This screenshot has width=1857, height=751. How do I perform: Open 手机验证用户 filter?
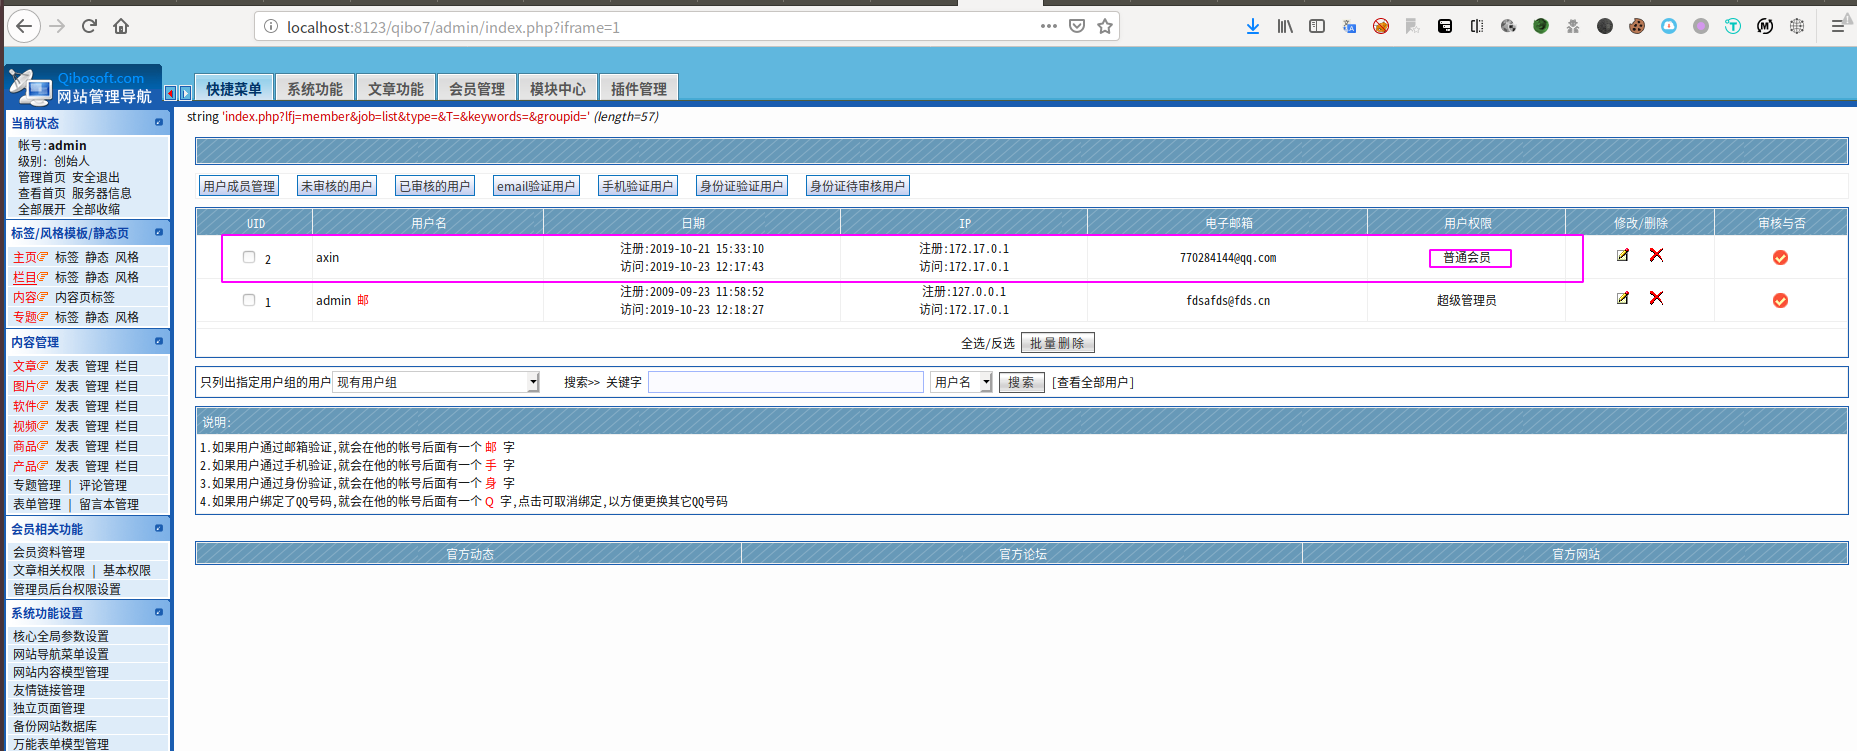click(x=638, y=186)
